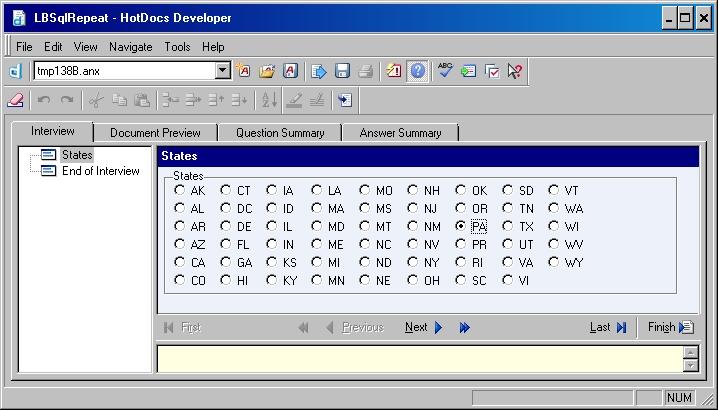Image resolution: width=718 pixels, height=410 pixels.
Task: Click the scissors cut icon
Action: pyautogui.click(x=96, y=100)
